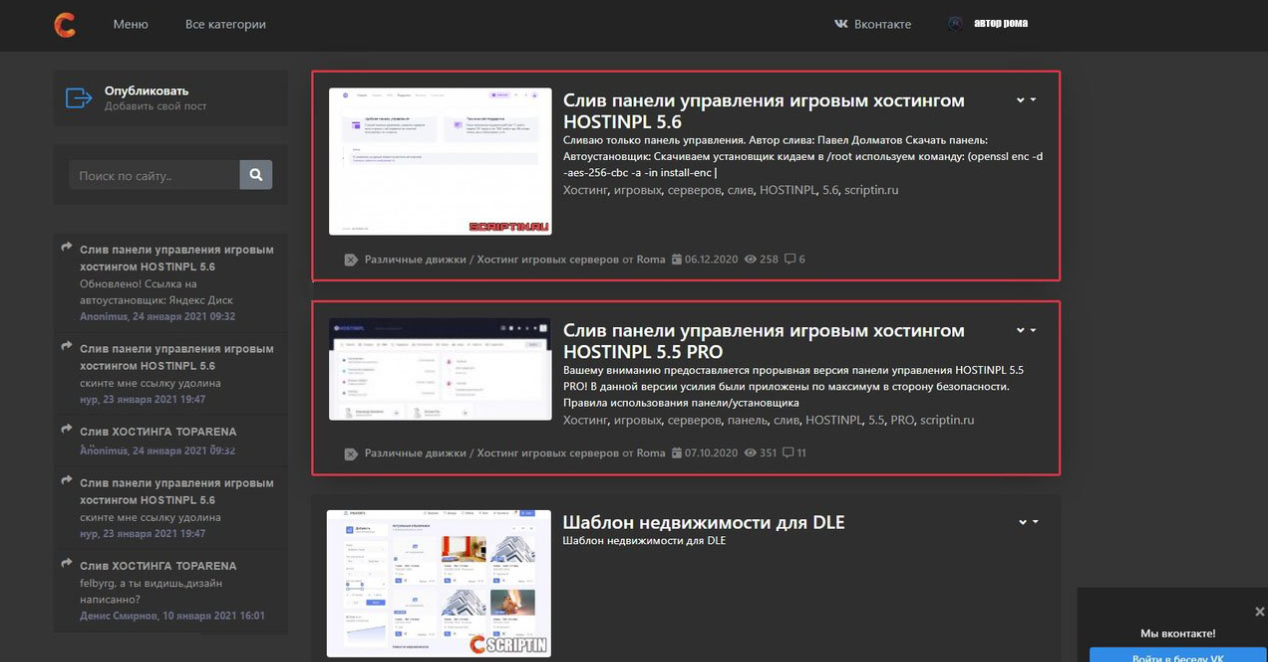Image resolution: width=1268 pixels, height=662 pixels.
Task: Focus the Поиск по сайту search field
Action: tap(155, 175)
